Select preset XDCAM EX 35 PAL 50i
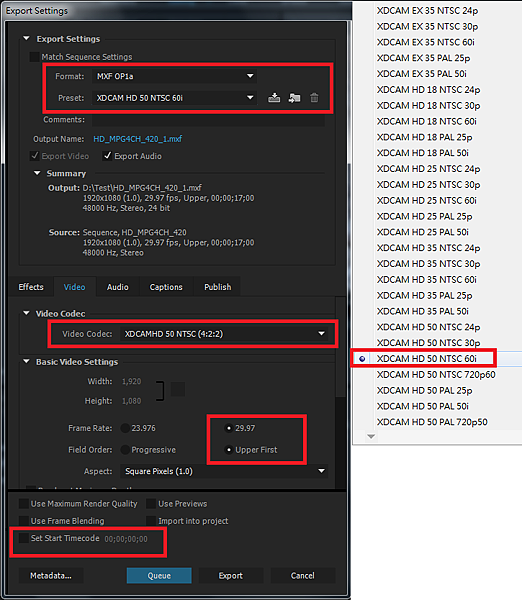Image resolution: width=522 pixels, height=600 pixels. click(x=422, y=73)
